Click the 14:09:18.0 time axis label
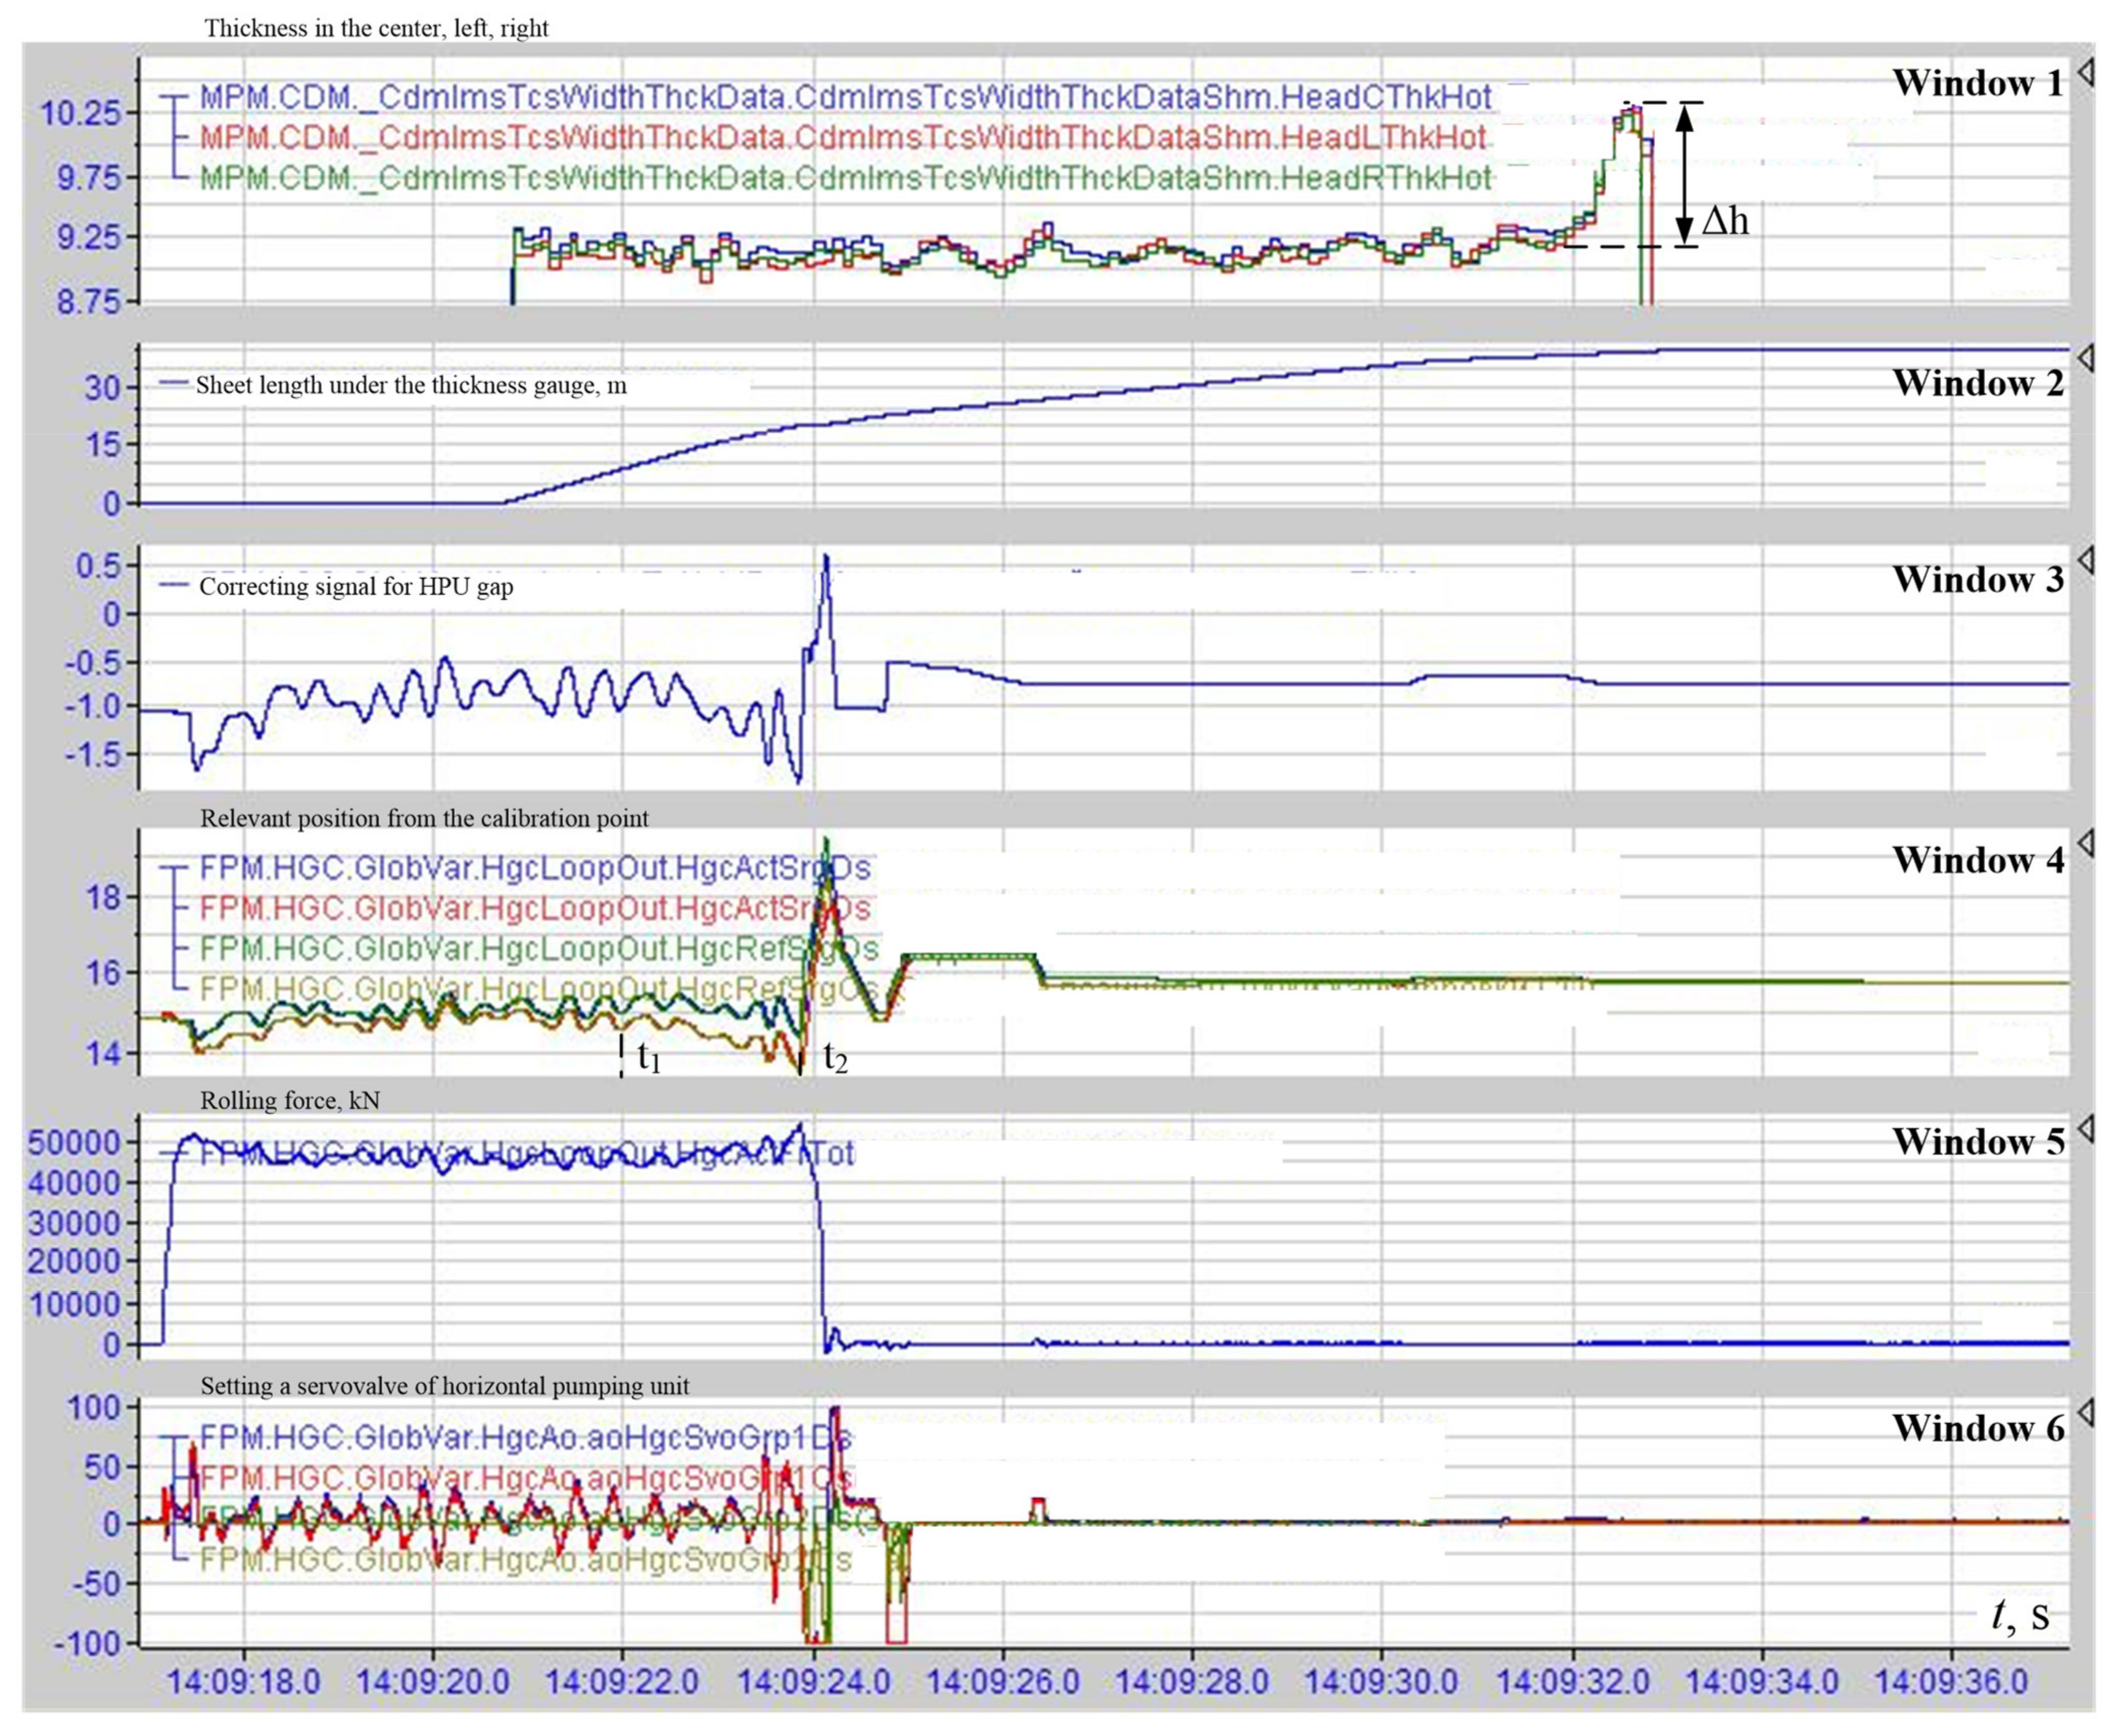The height and width of the screenshot is (1736, 2118). [x=243, y=1681]
